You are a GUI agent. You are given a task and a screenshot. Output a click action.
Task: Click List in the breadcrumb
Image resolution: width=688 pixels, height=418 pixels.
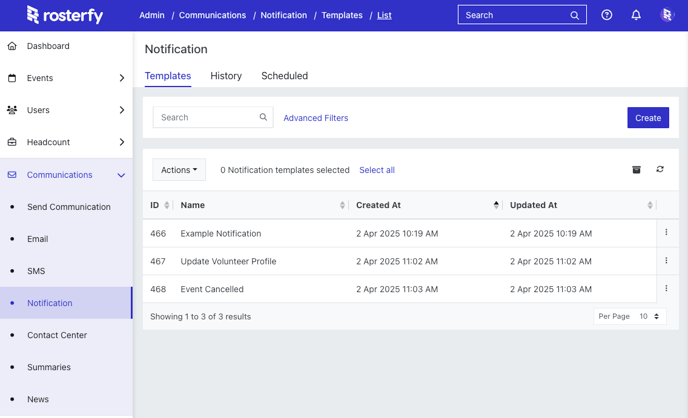point(384,15)
